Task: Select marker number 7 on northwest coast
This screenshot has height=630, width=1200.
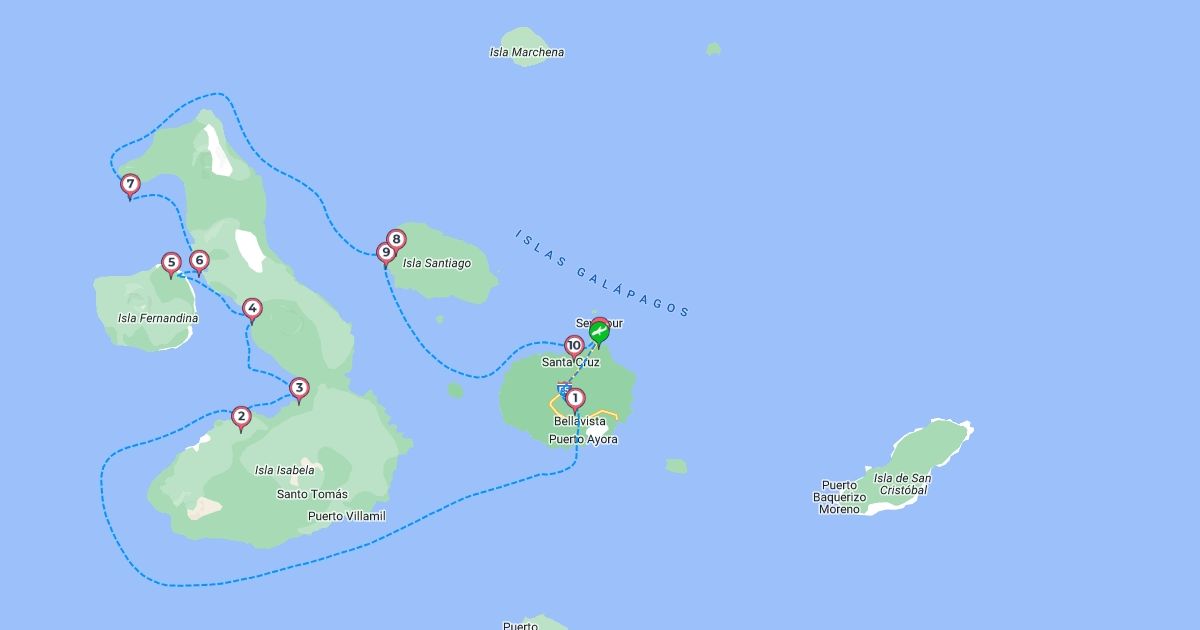Action: [x=130, y=186]
